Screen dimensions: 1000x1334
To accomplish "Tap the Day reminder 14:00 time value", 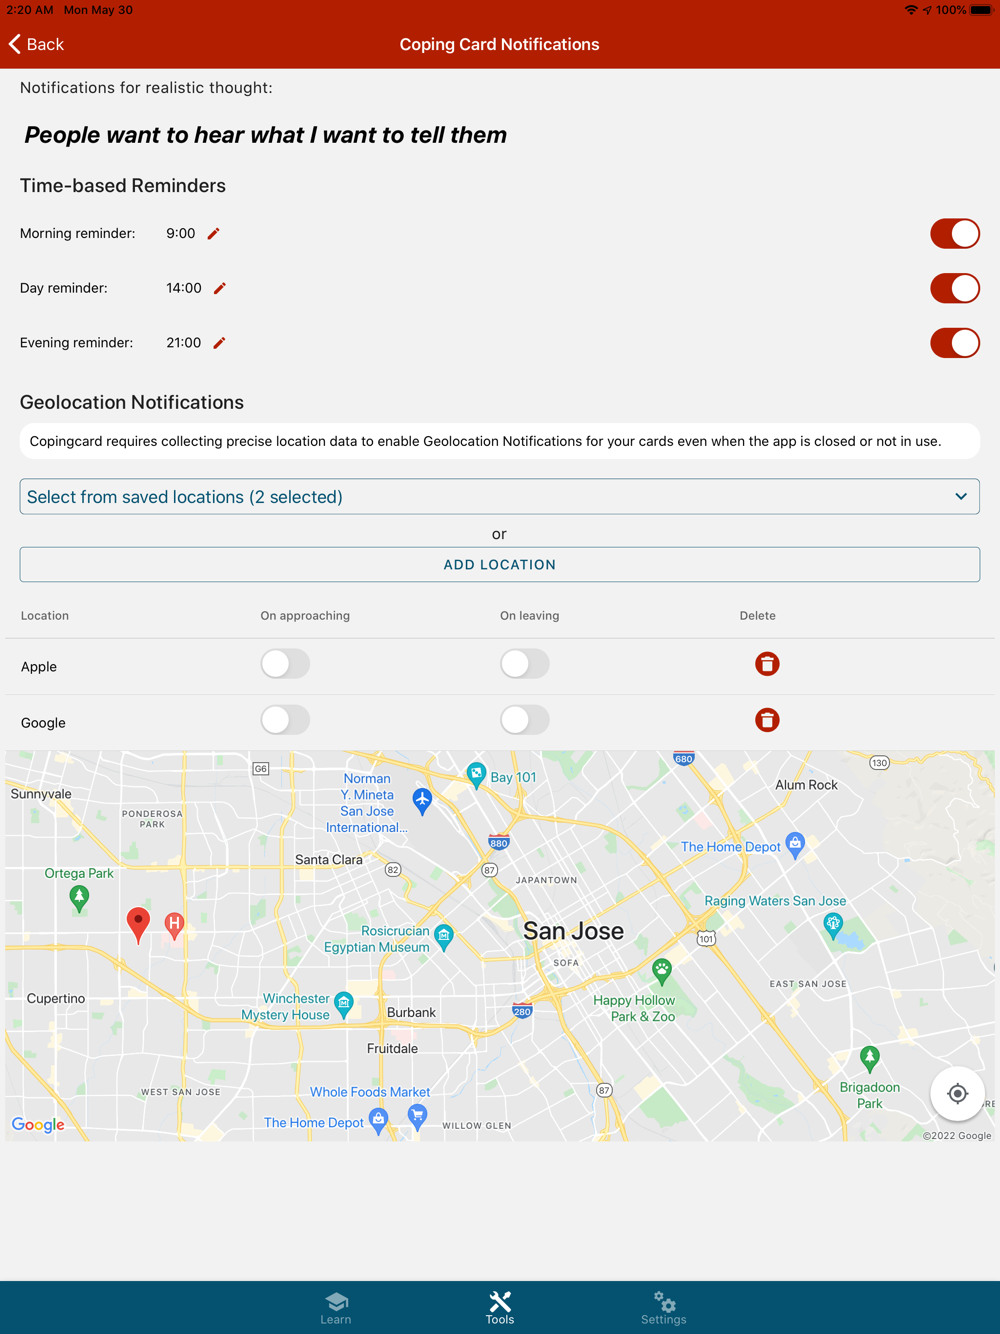I will pos(184,288).
